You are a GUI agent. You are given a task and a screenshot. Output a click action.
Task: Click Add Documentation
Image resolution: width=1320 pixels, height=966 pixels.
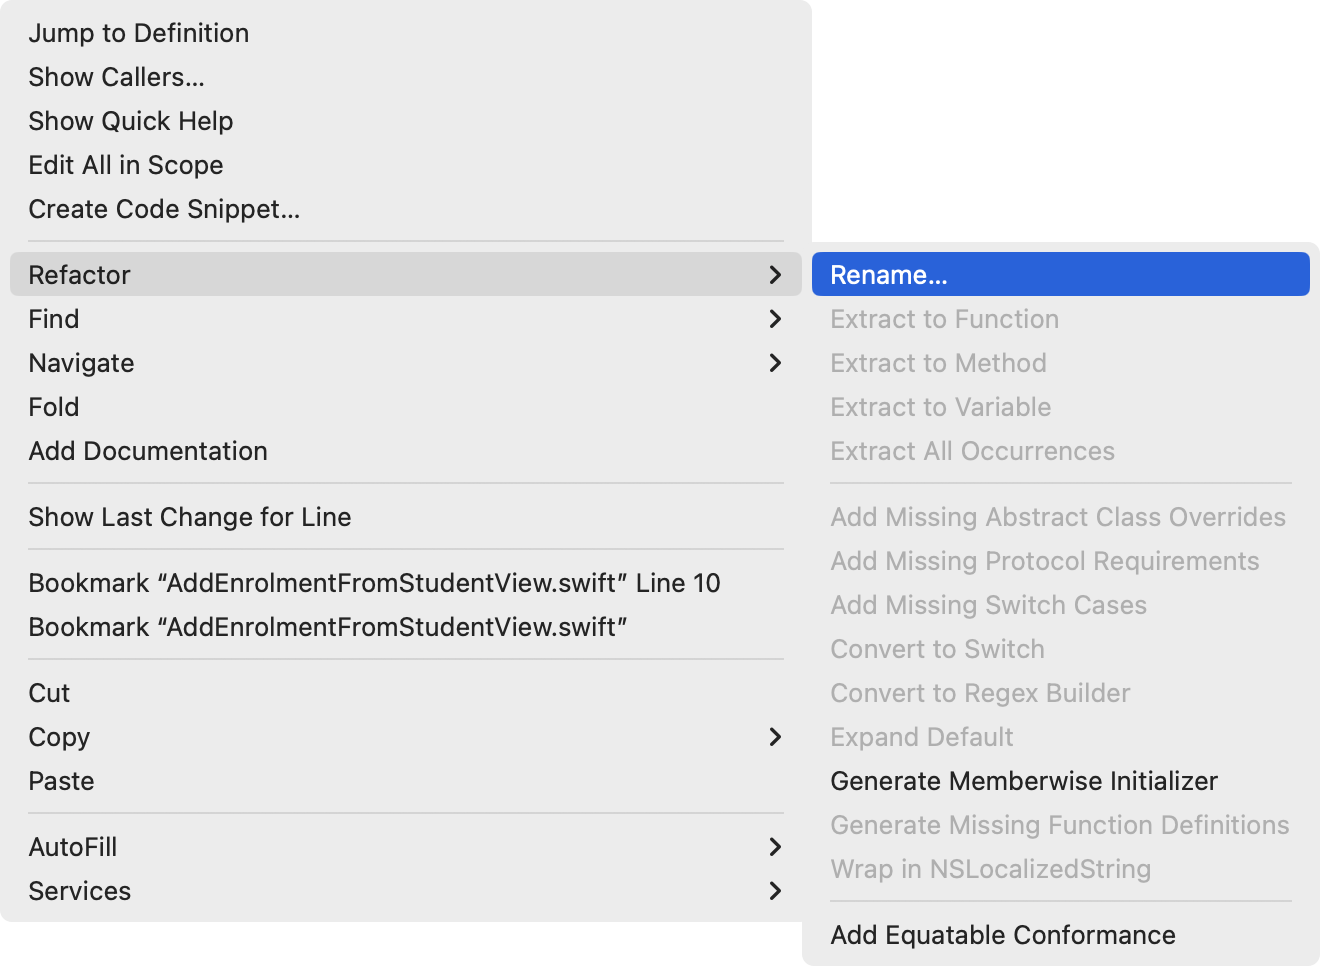[148, 451]
